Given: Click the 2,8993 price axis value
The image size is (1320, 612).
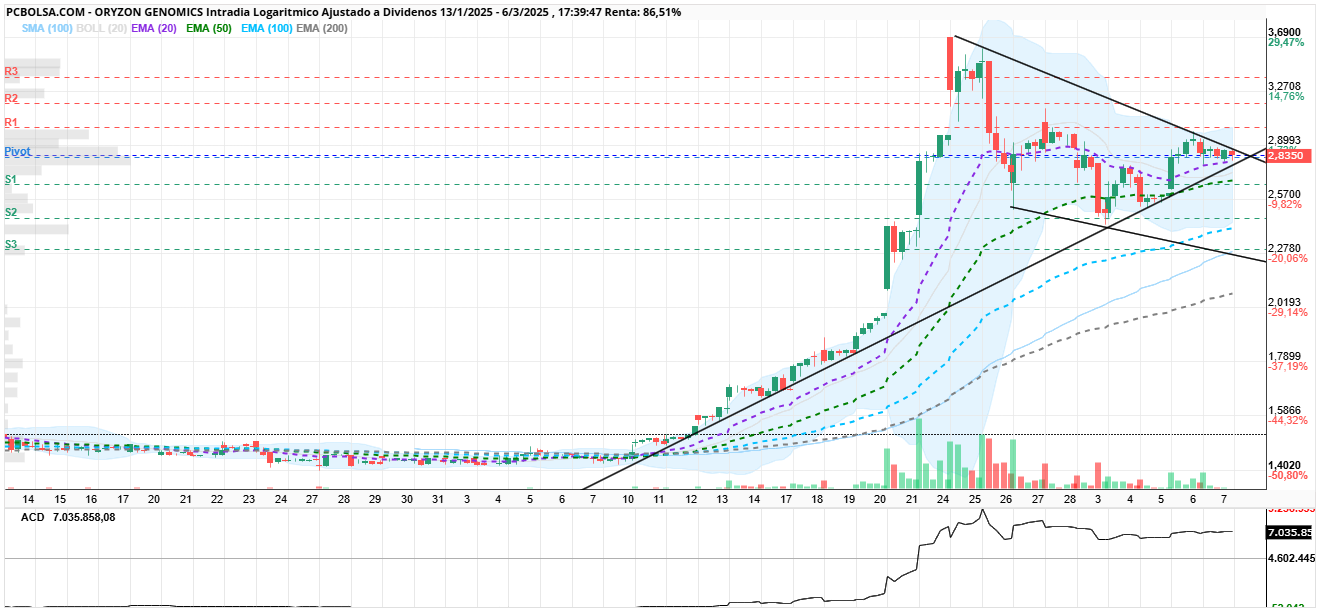Looking at the screenshot, I should pyautogui.click(x=1284, y=141).
